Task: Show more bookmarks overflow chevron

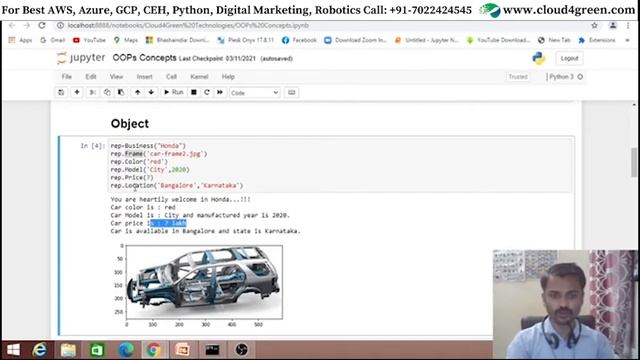Action: pos(627,40)
